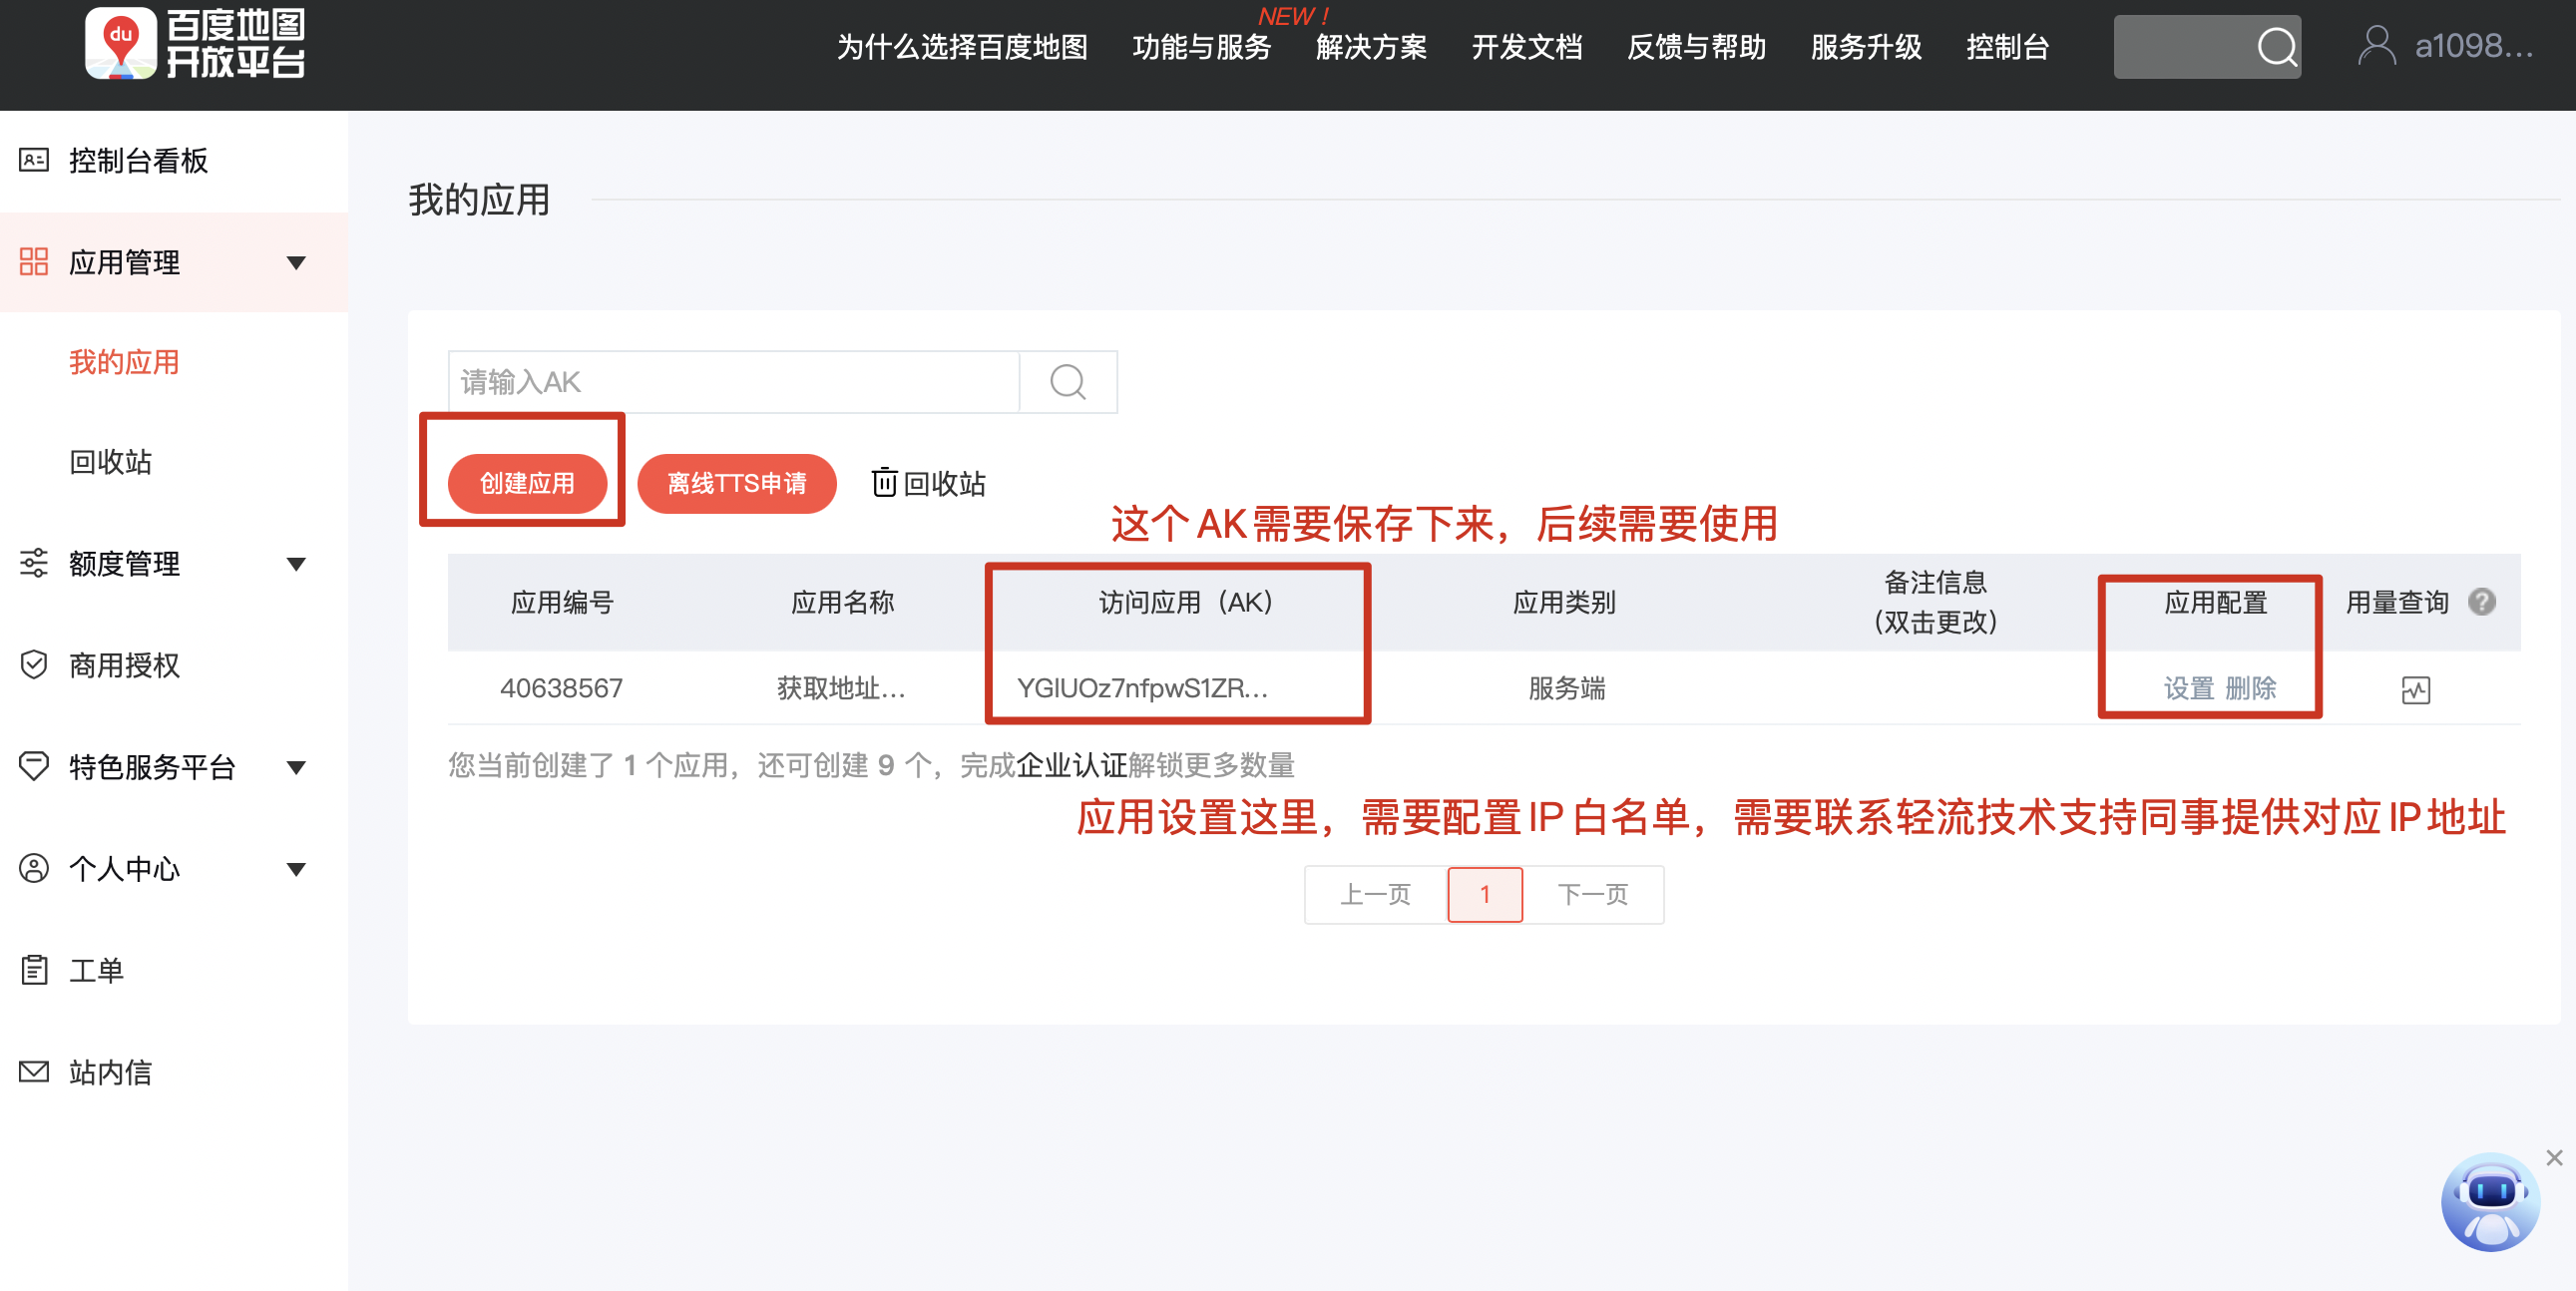This screenshot has width=2576, height=1291.
Task: Open the robot assistant chat
Action: [2490, 1202]
